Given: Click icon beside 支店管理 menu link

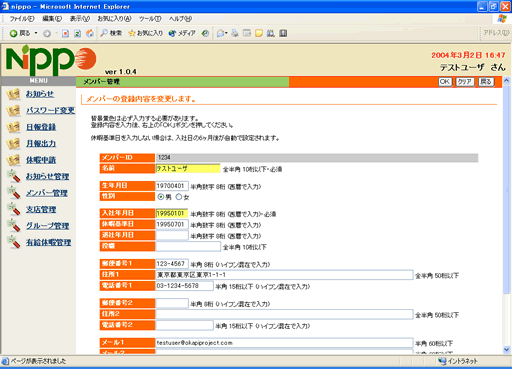Looking at the screenshot, I should click(x=14, y=209).
